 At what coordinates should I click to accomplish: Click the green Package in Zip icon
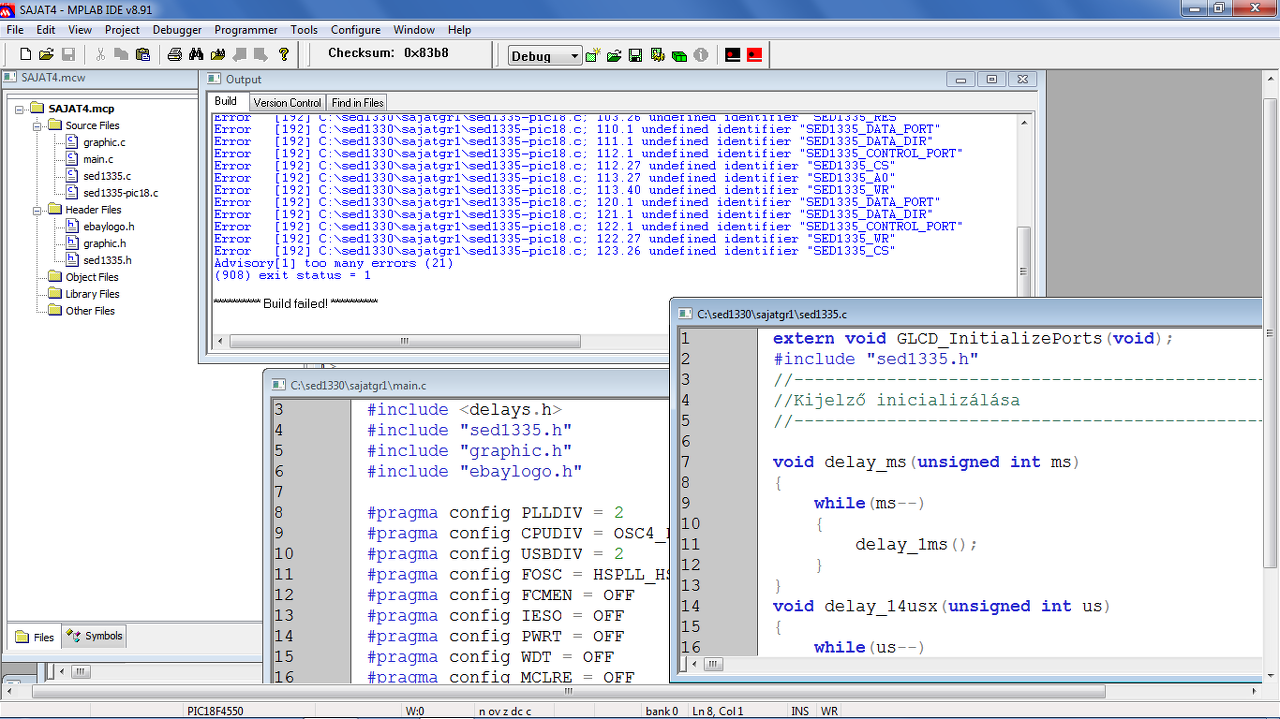pyautogui.click(x=679, y=55)
